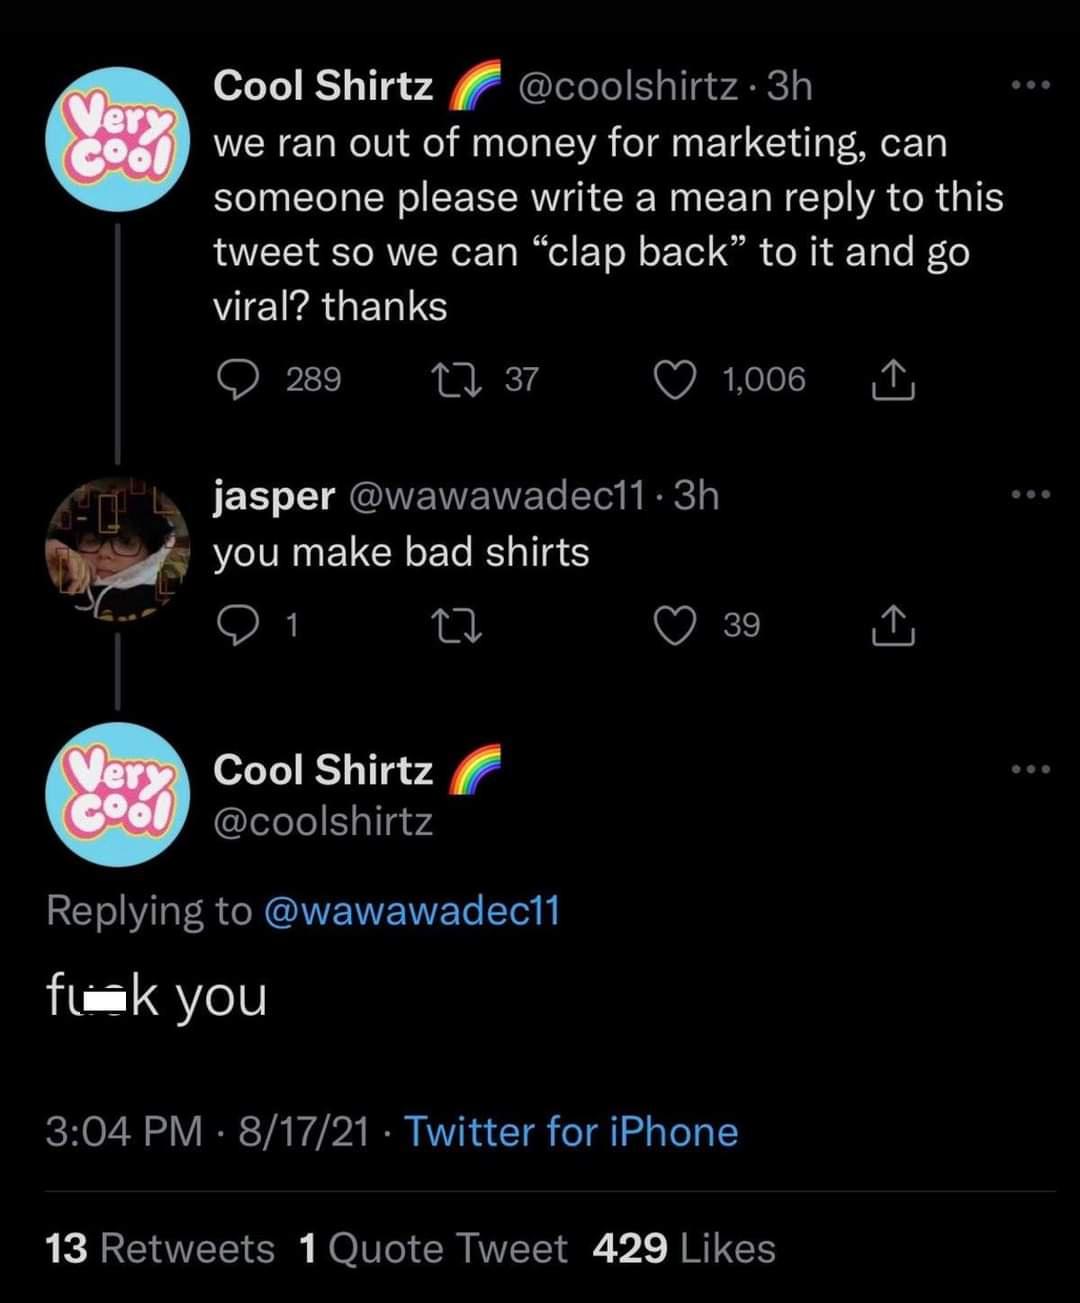Reply to jasper's bad shirts tweet

click(239, 625)
